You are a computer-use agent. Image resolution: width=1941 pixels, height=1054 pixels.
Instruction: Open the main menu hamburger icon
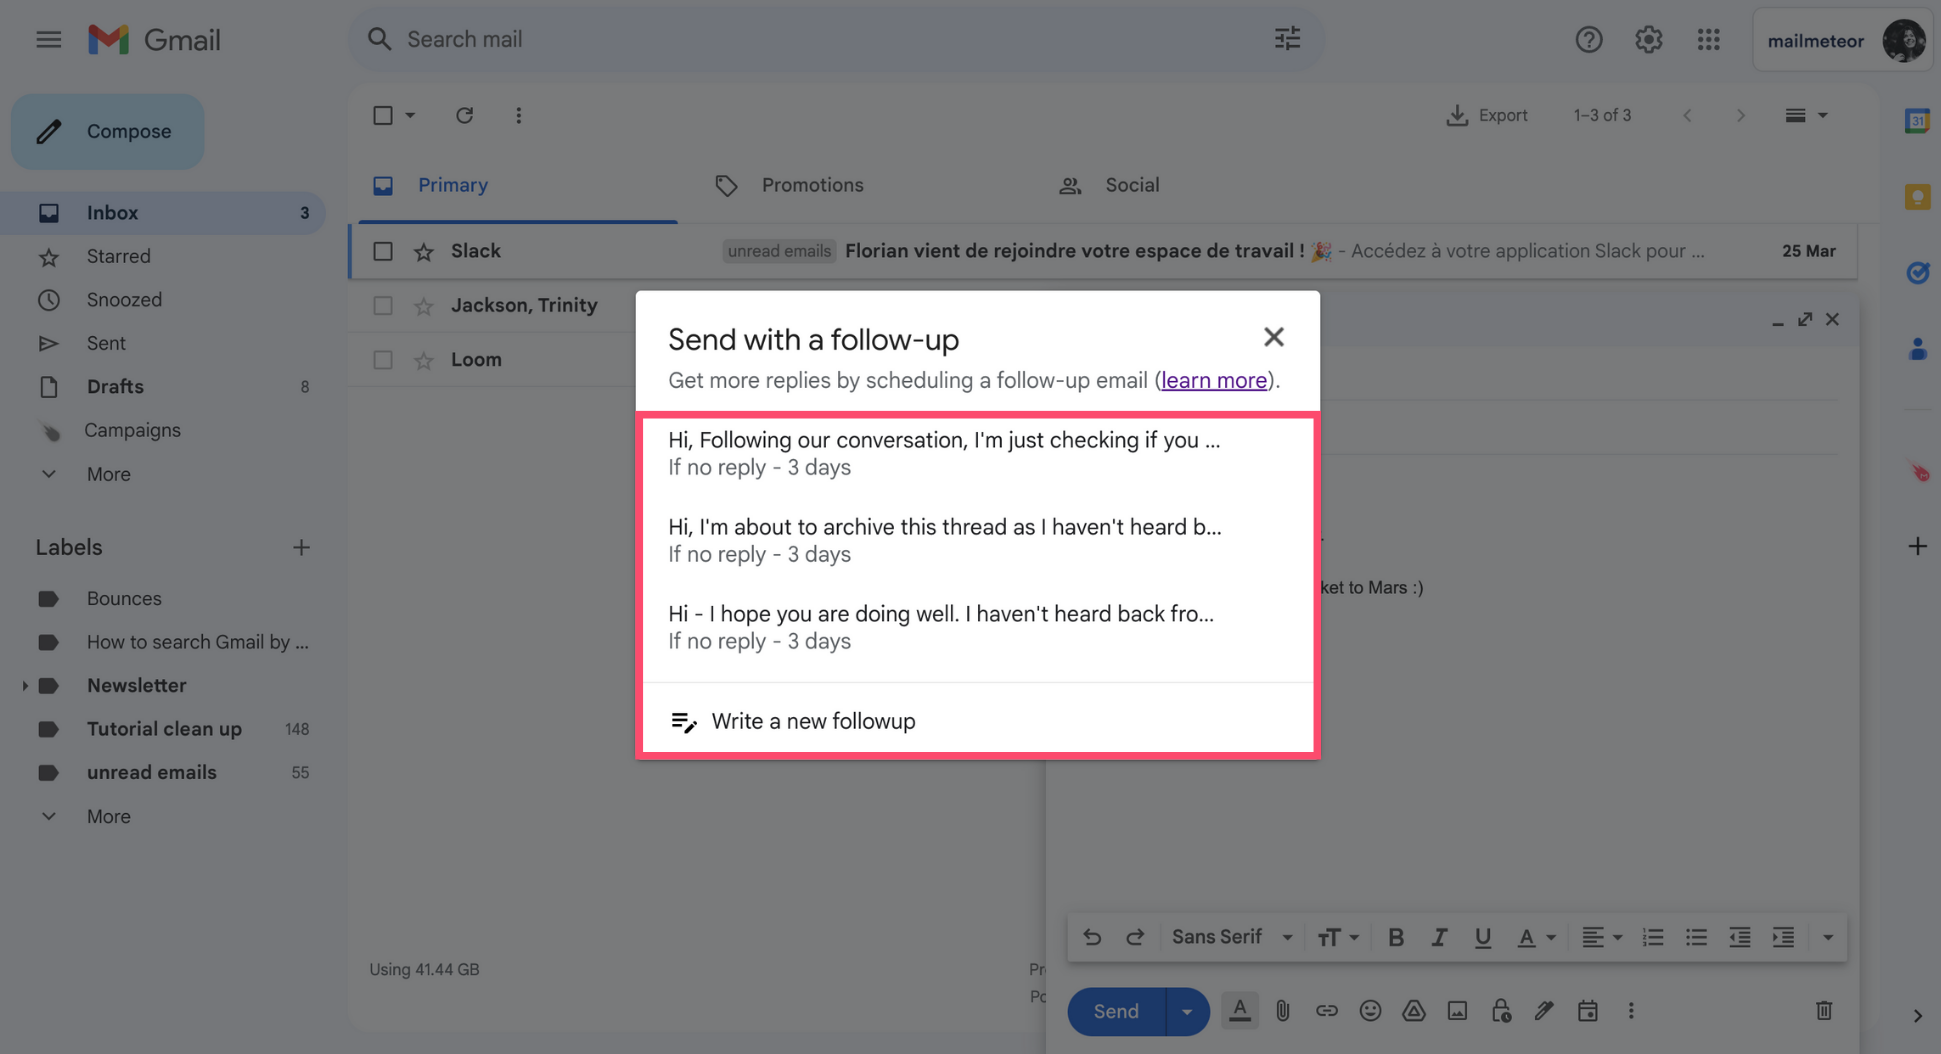click(x=48, y=40)
